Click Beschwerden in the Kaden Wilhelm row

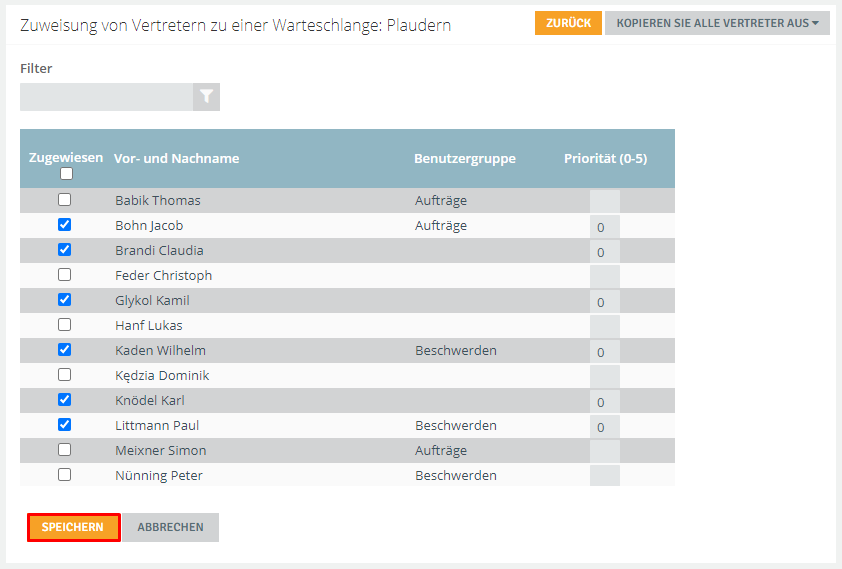(x=456, y=351)
